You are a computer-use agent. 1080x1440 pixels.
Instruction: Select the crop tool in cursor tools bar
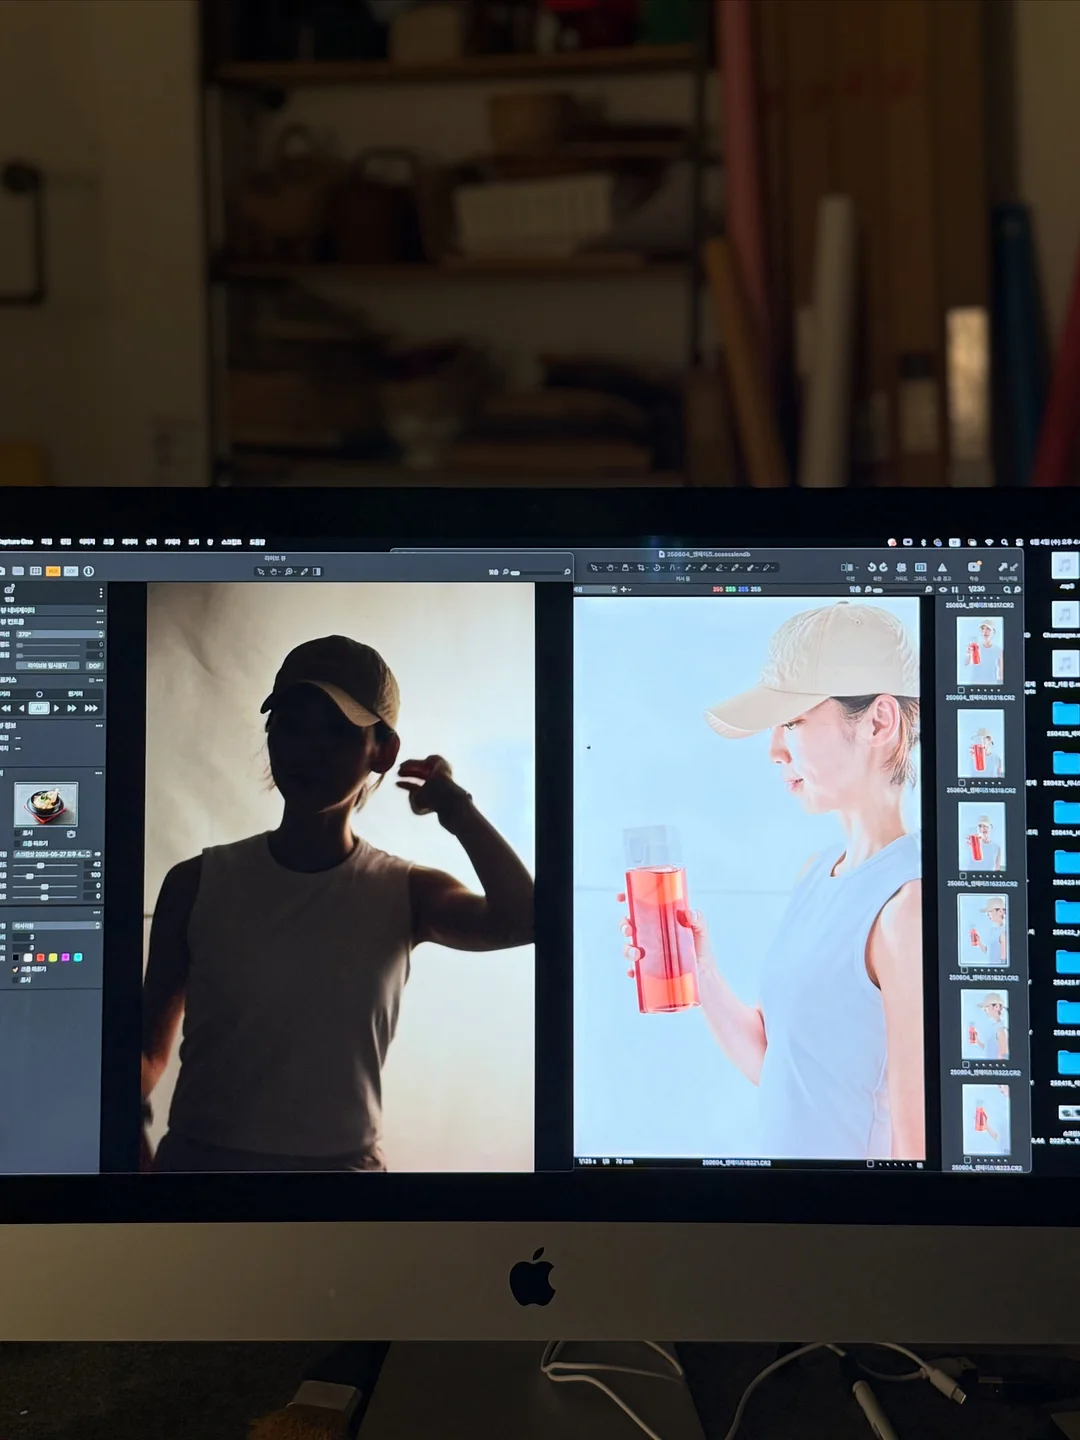(641, 567)
